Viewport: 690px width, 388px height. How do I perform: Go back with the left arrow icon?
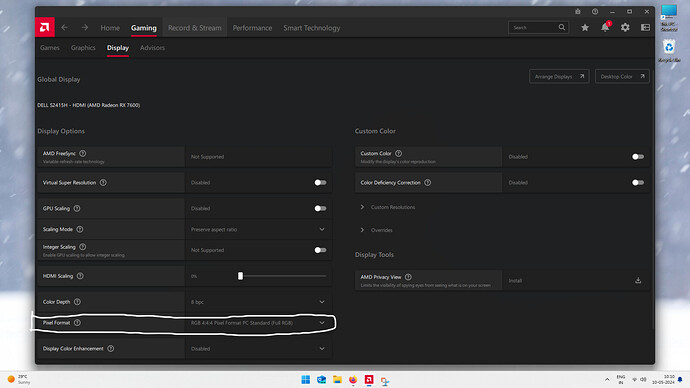[65, 28]
